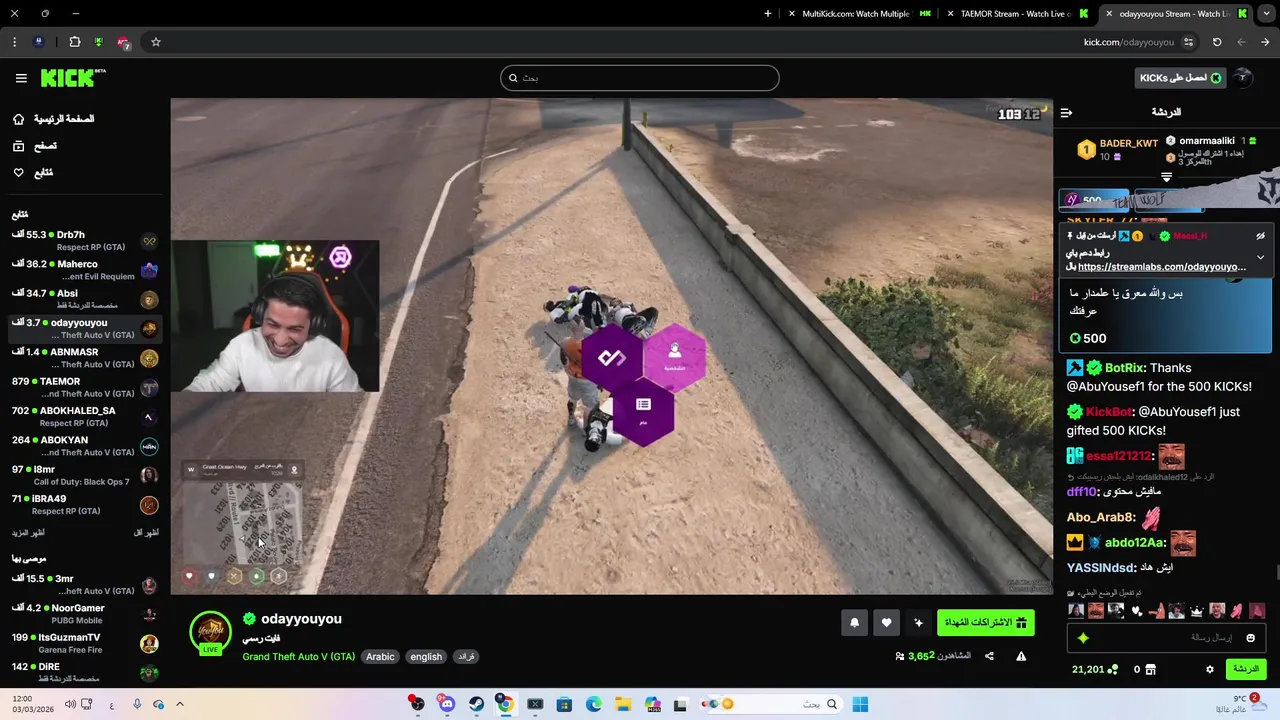This screenshot has height=720, width=1280.
Task: Expand the chat leaderboard with the down arrow
Action: click(1166, 177)
